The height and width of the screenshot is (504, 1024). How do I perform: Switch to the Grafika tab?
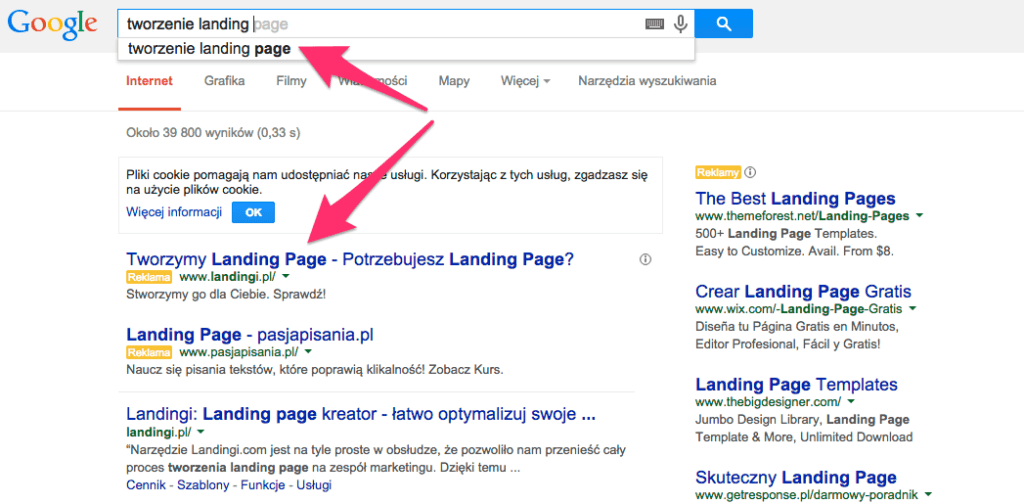tap(224, 81)
